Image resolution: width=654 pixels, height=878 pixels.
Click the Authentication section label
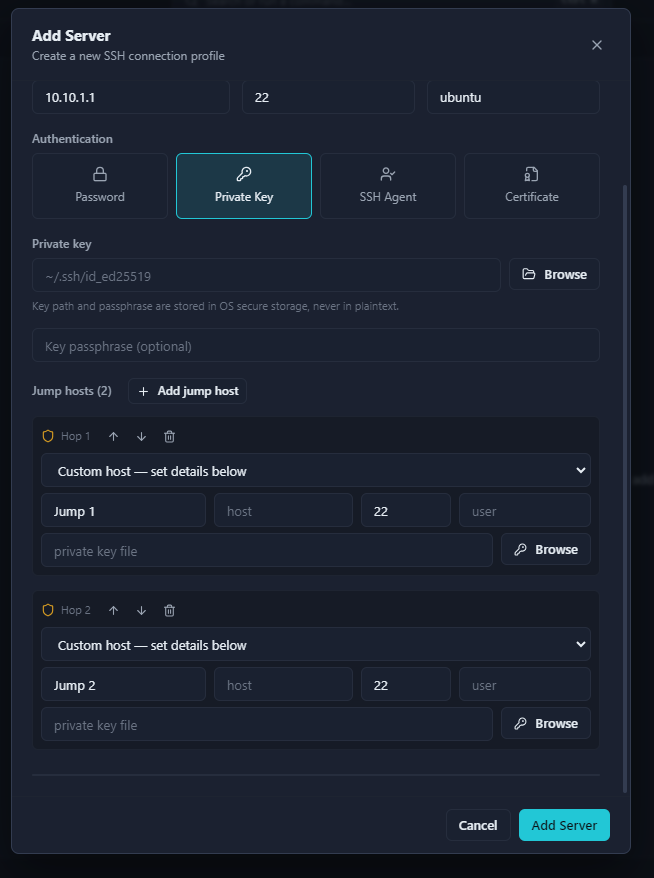click(72, 139)
